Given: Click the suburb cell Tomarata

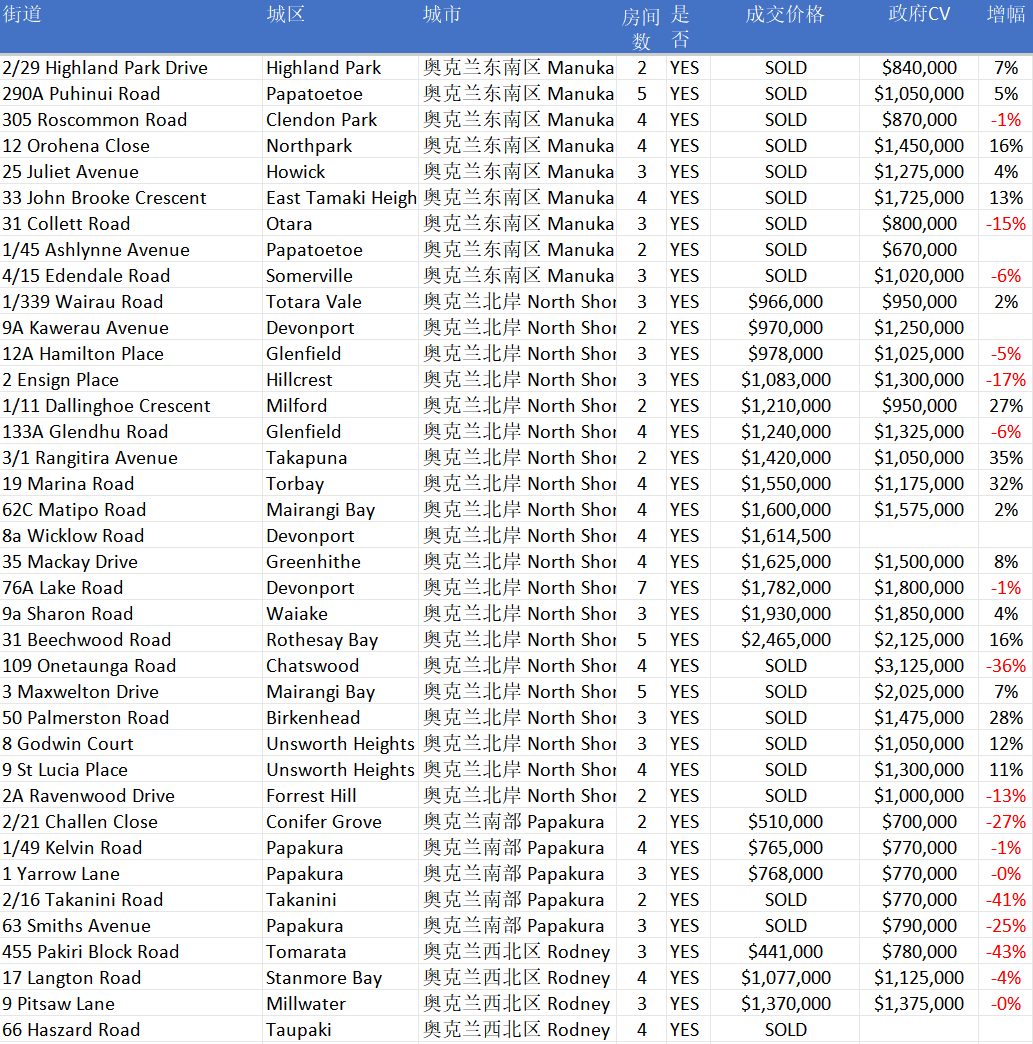Looking at the screenshot, I should coord(306,951).
